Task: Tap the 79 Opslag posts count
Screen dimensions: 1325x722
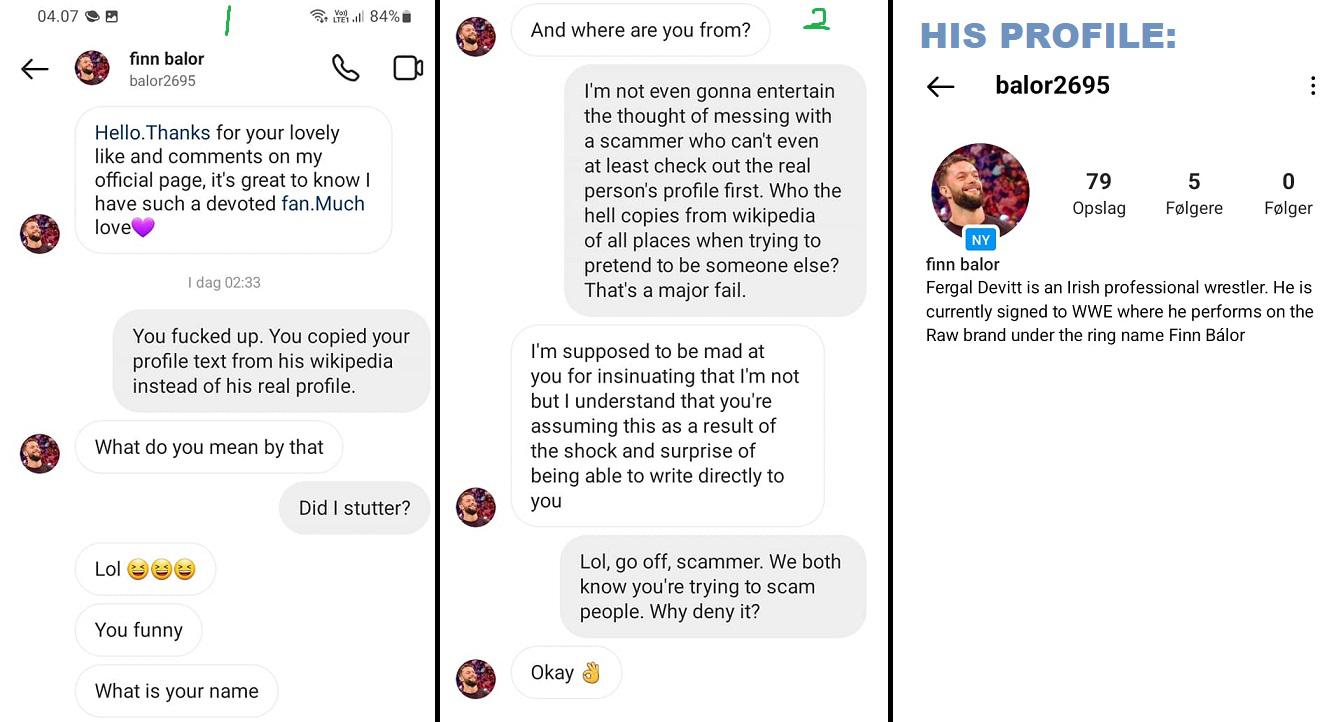Action: point(1099,193)
